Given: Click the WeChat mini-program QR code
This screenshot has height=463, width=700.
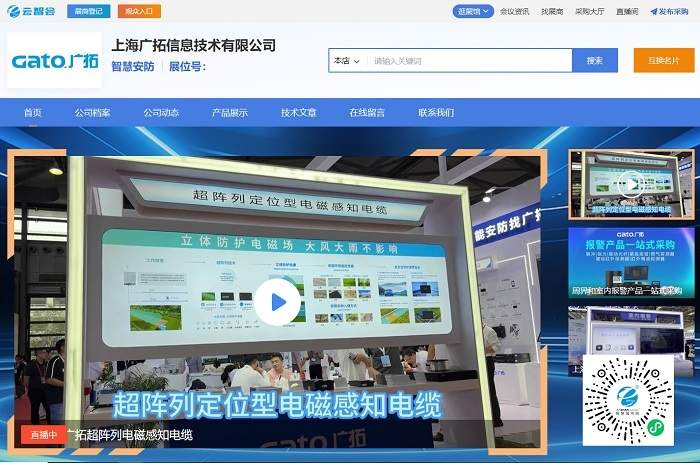Looking at the screenshot, I should click(628, 400).
